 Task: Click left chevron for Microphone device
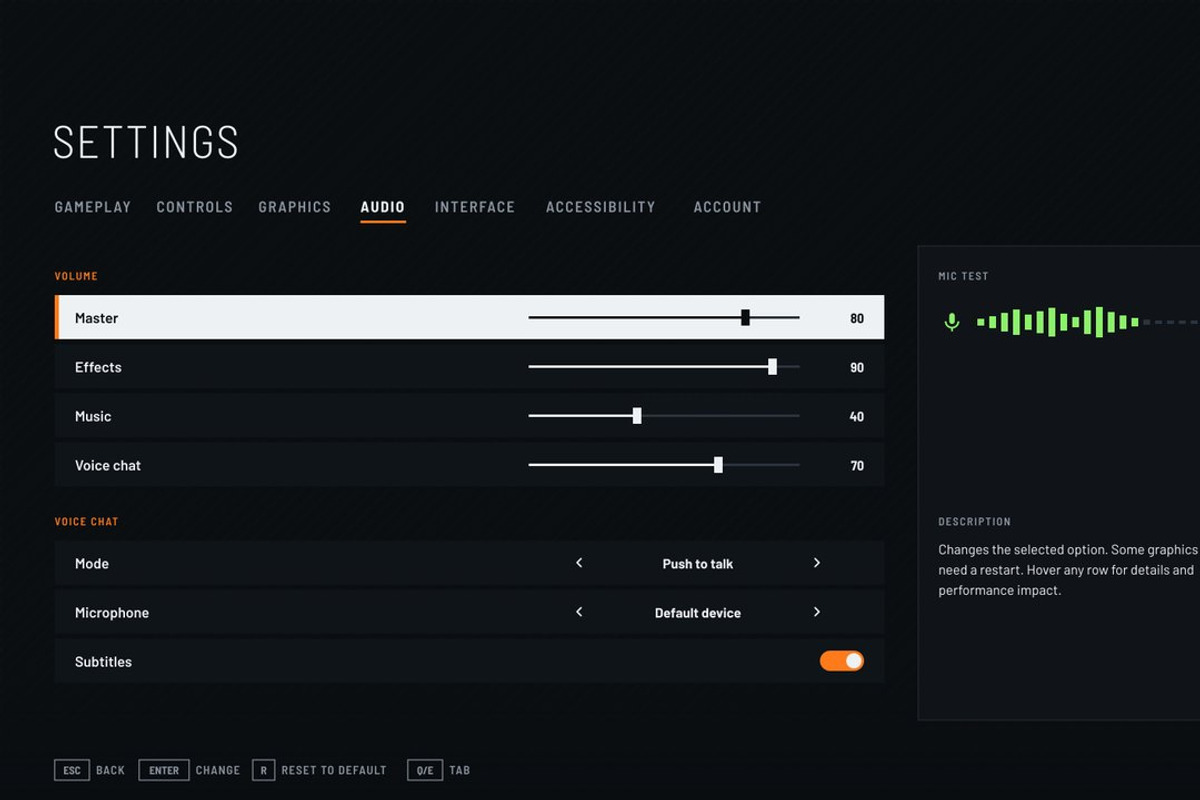tap(579, 612)
